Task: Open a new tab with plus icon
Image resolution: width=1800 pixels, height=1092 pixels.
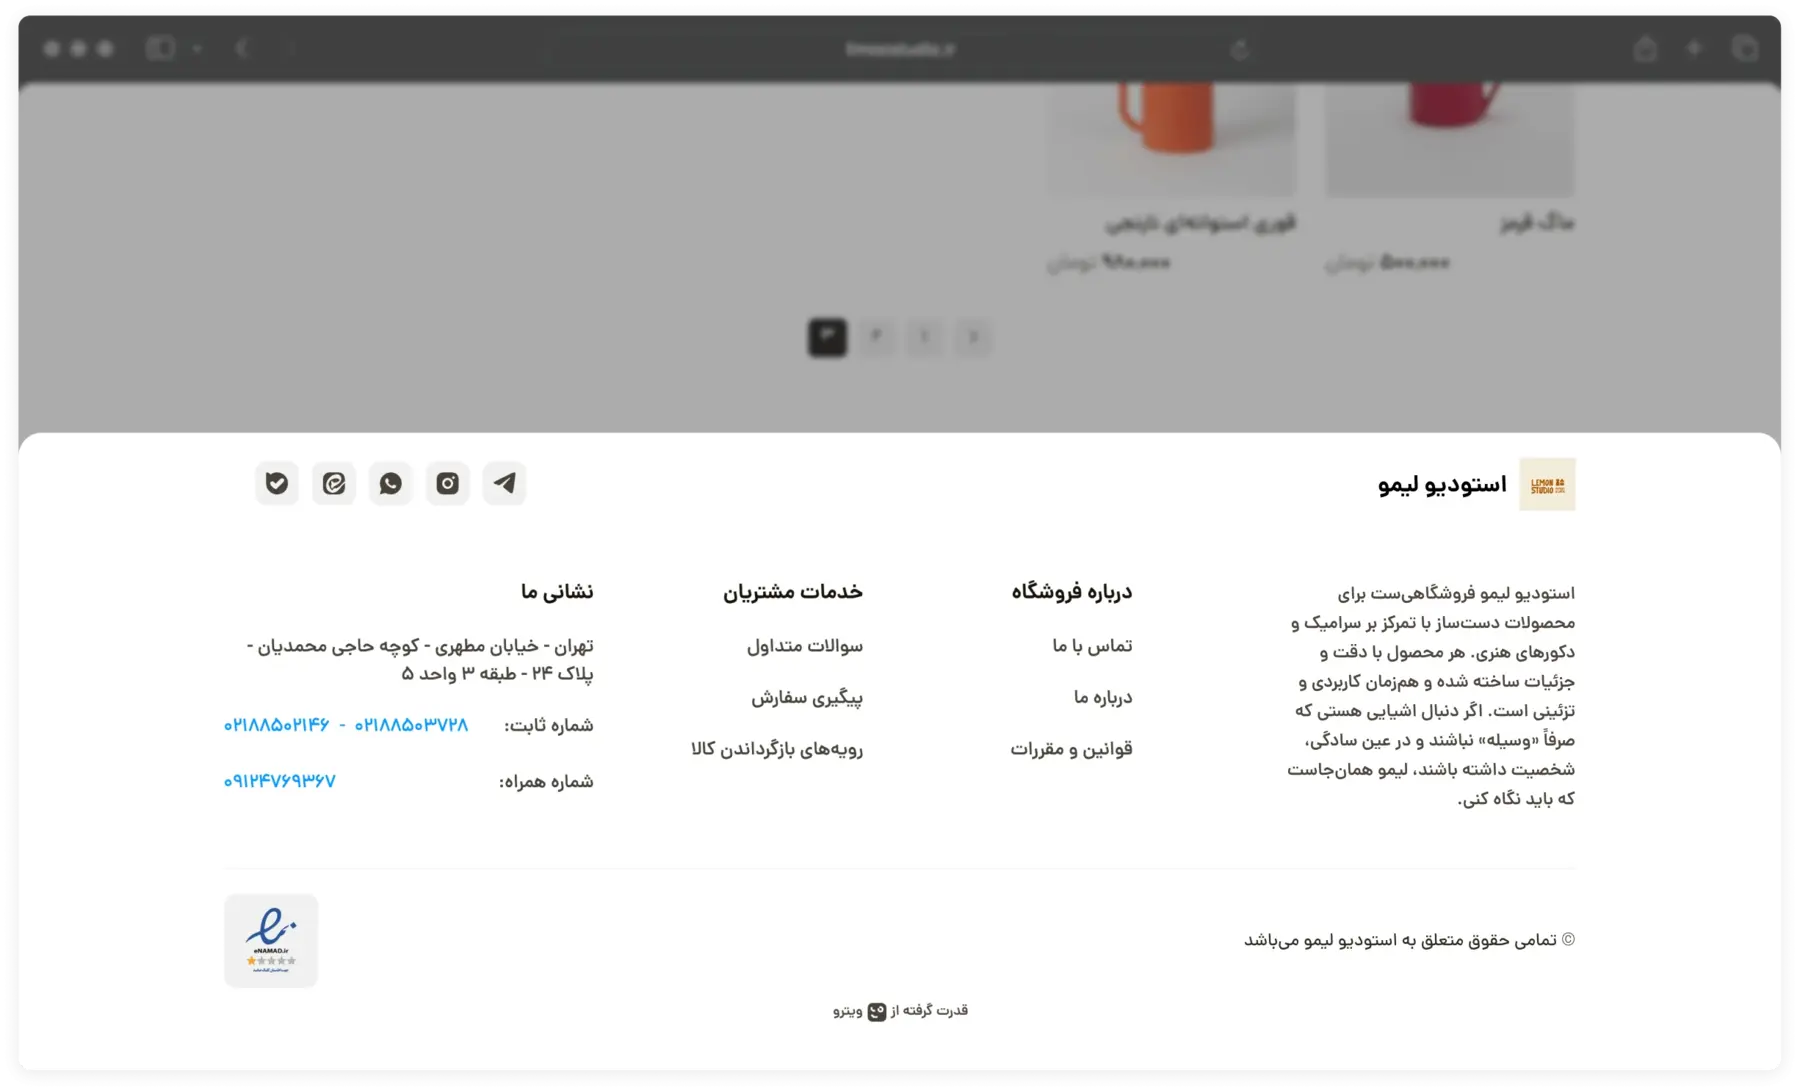Action: click(1694, 48)
